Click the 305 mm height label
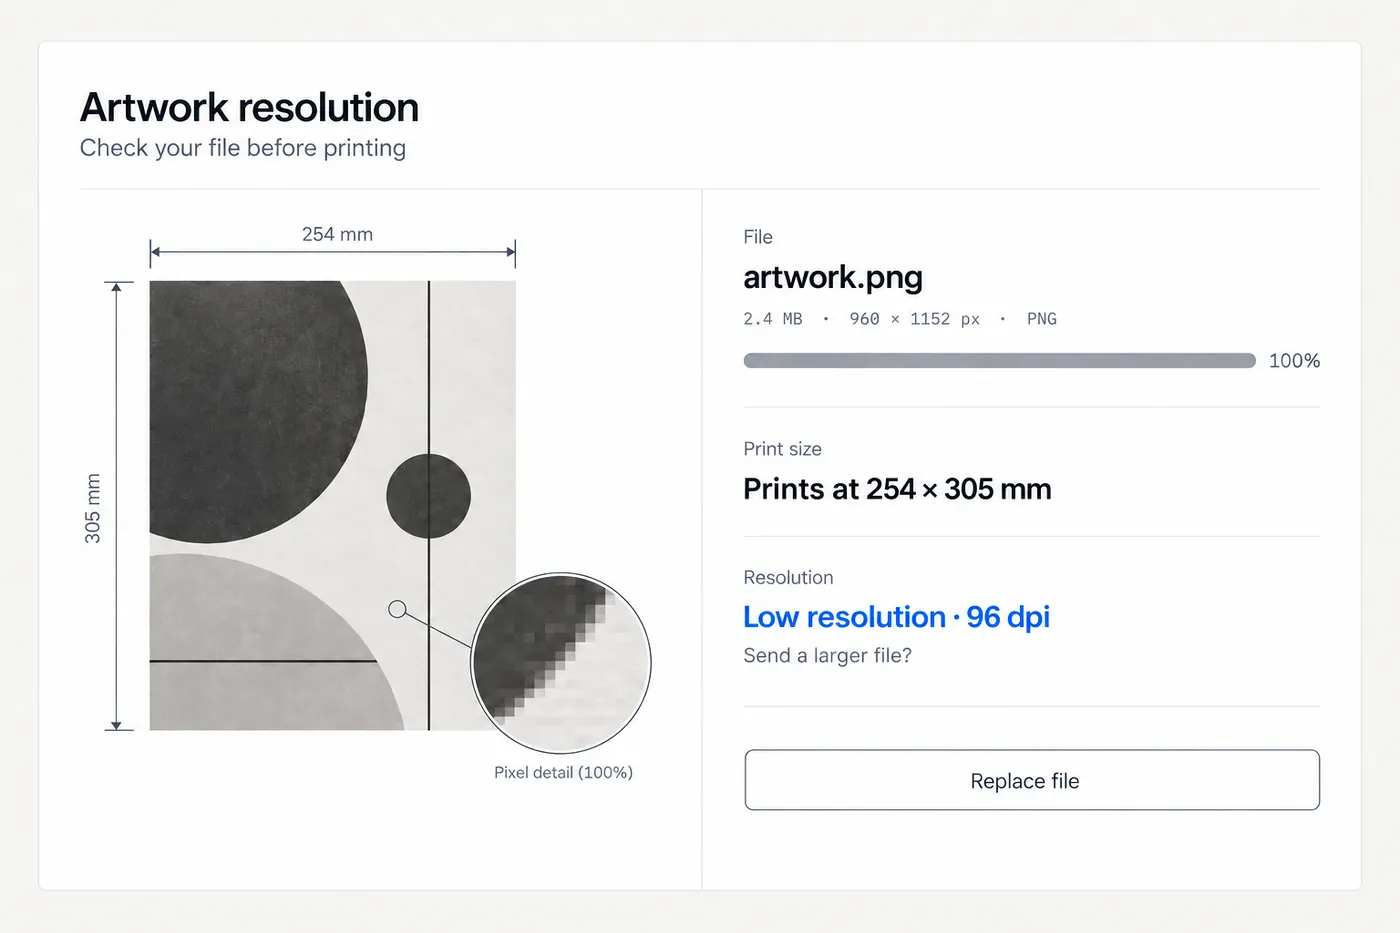Viewport: 1400px width, 933px height. [93, 508]
